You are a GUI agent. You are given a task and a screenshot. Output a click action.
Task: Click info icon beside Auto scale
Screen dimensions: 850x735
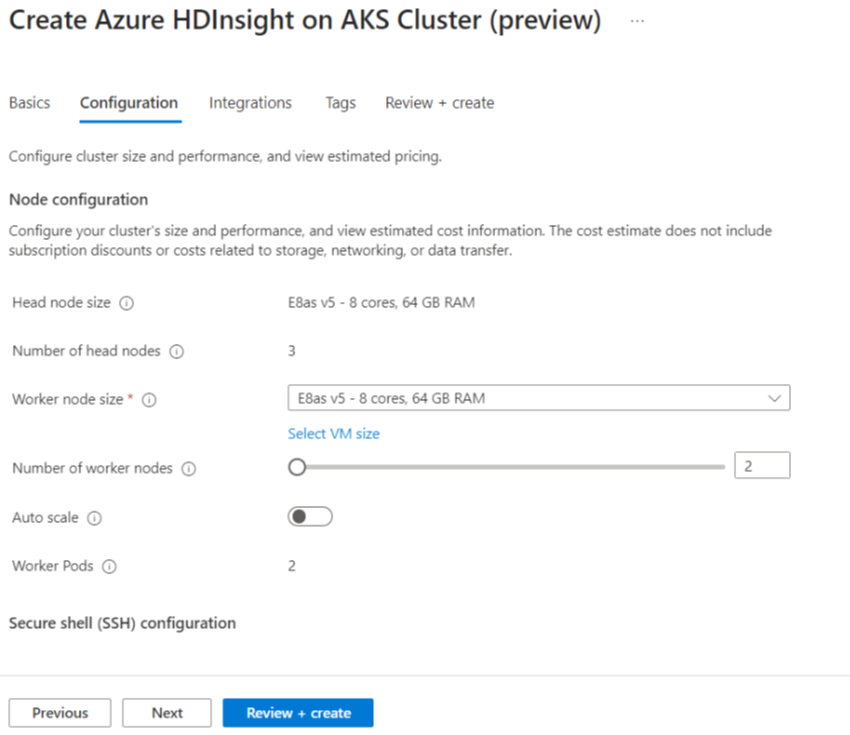point(95,518)
